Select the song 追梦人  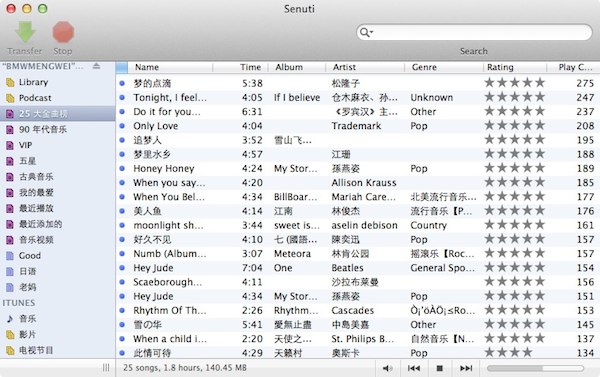pyautogui.click(x=147, y=140)
